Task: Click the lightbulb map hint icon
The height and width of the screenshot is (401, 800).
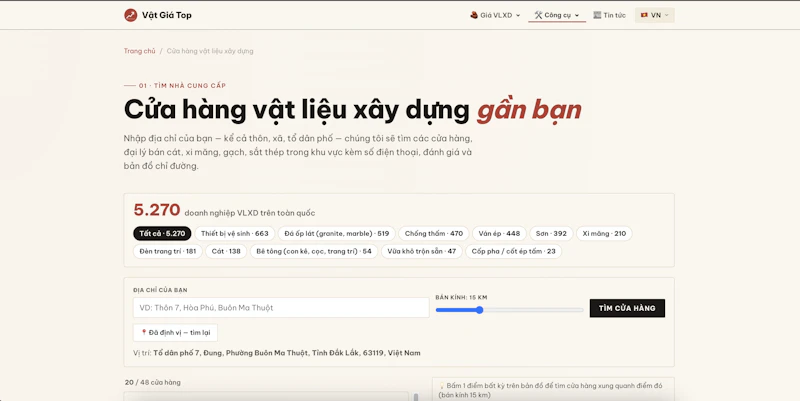Action: pyautogui.click(x=442, y=386)
